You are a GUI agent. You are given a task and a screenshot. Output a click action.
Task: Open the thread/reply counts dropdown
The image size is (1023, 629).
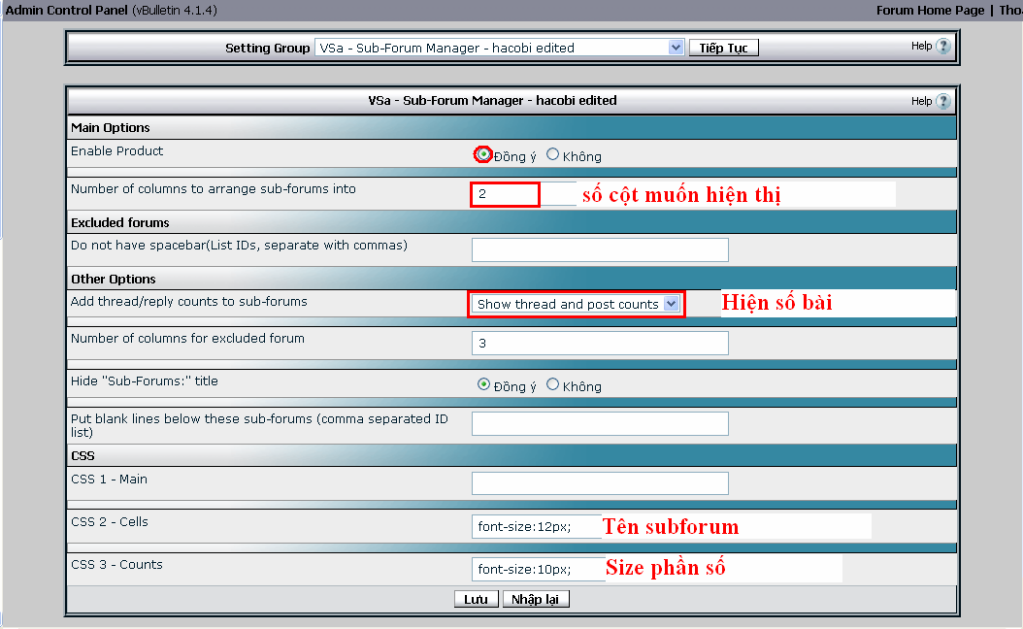coord(576,304)
